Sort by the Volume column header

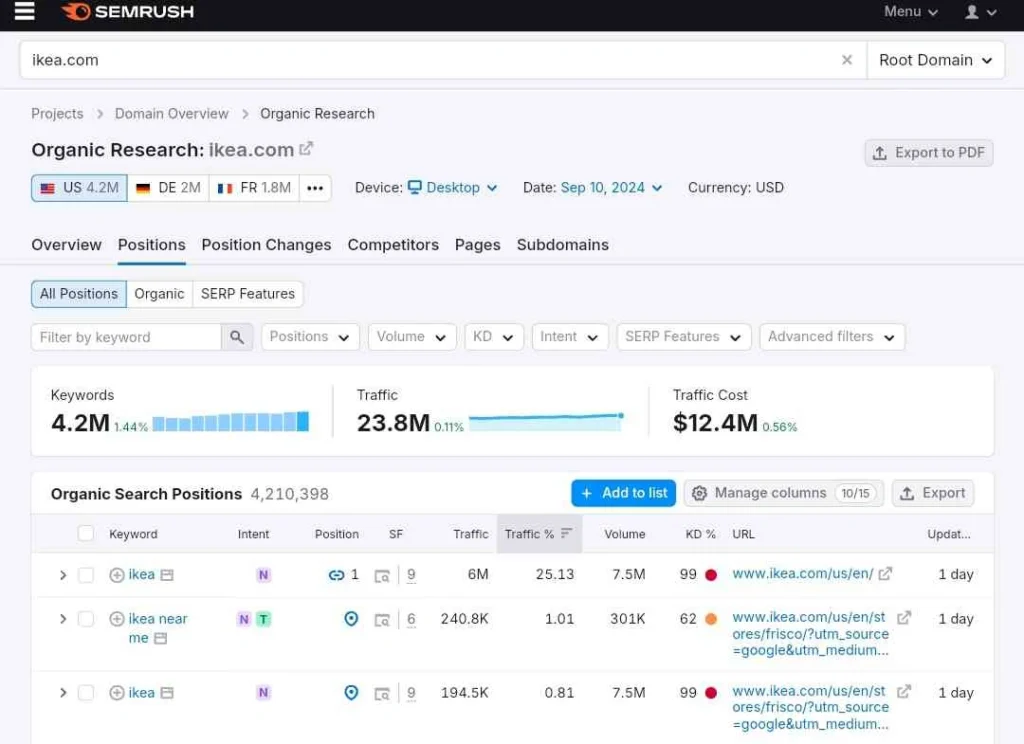click(x=624, y=534)
